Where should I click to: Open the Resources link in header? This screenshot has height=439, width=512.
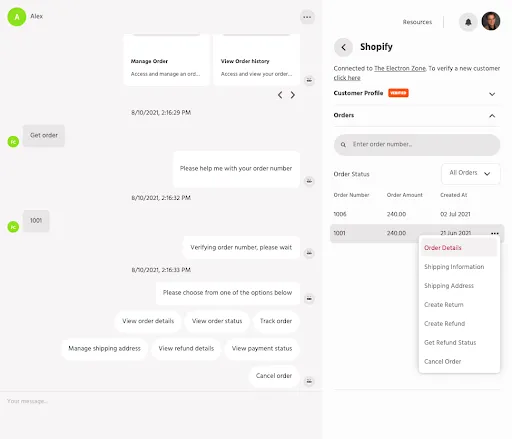pos(417,22)
